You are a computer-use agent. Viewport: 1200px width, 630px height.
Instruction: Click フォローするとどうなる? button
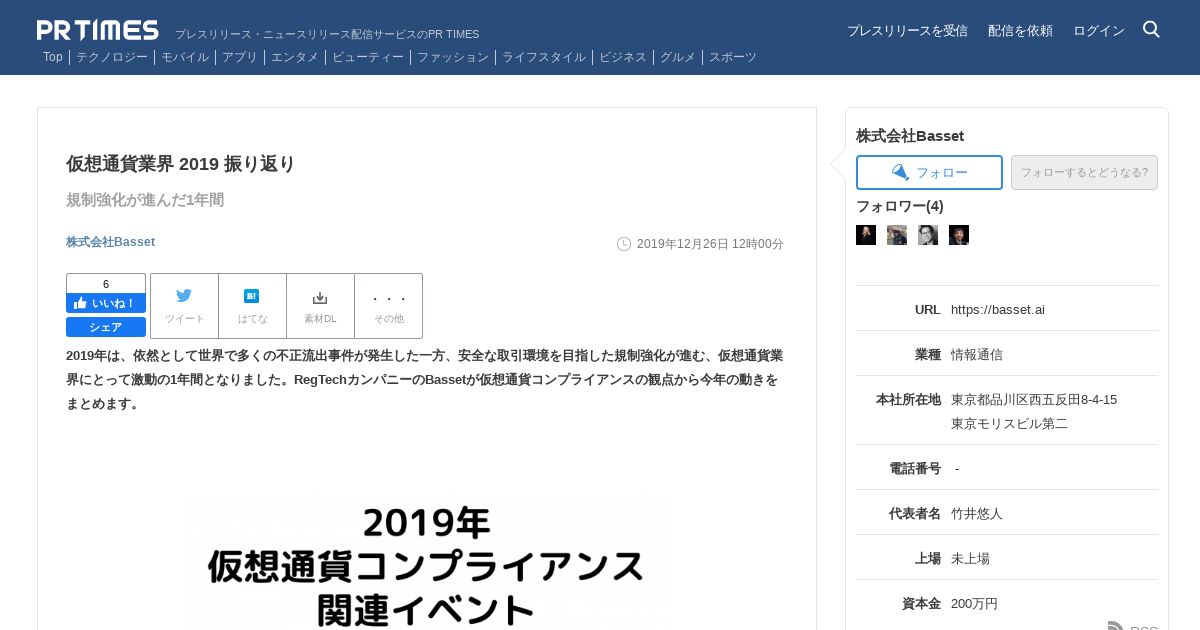1084,172
